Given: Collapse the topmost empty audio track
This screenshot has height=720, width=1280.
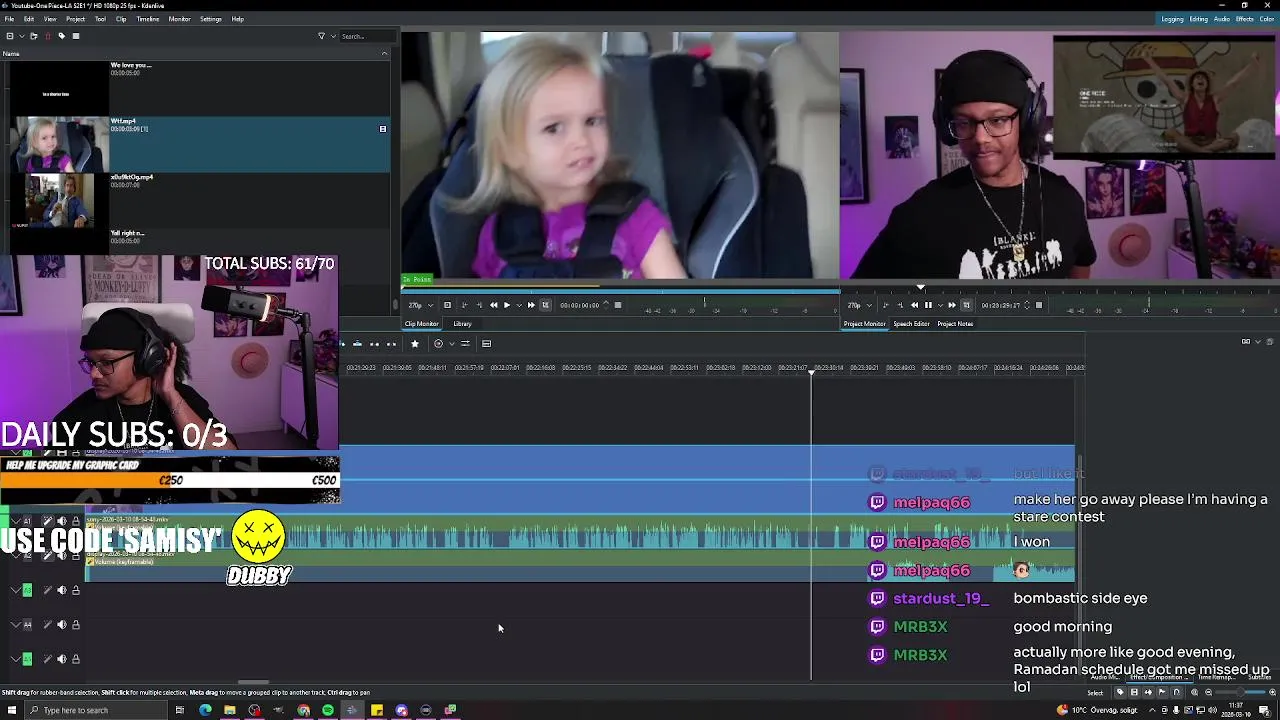Looking at the screenshot, I should pos(15,590).
